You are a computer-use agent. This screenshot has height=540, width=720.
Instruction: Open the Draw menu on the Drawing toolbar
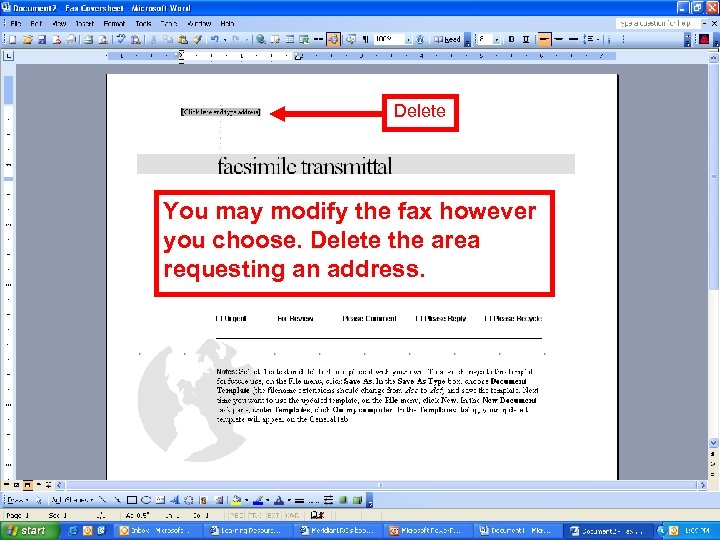click(17, 500)
